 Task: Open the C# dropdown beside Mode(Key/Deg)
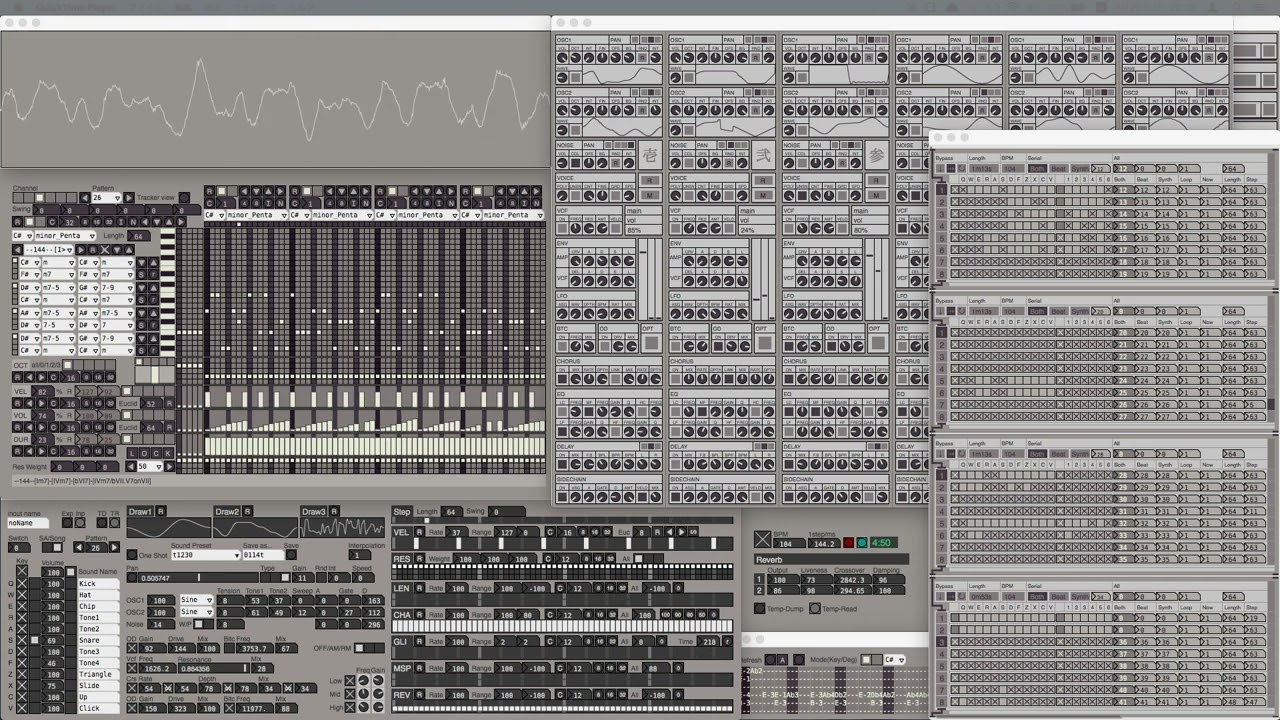tap(894, 660)
